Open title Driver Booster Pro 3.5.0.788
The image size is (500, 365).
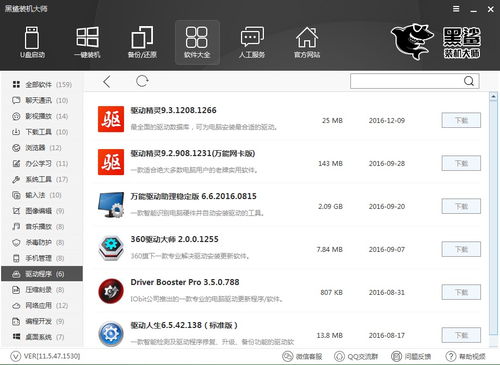[185, 282]
